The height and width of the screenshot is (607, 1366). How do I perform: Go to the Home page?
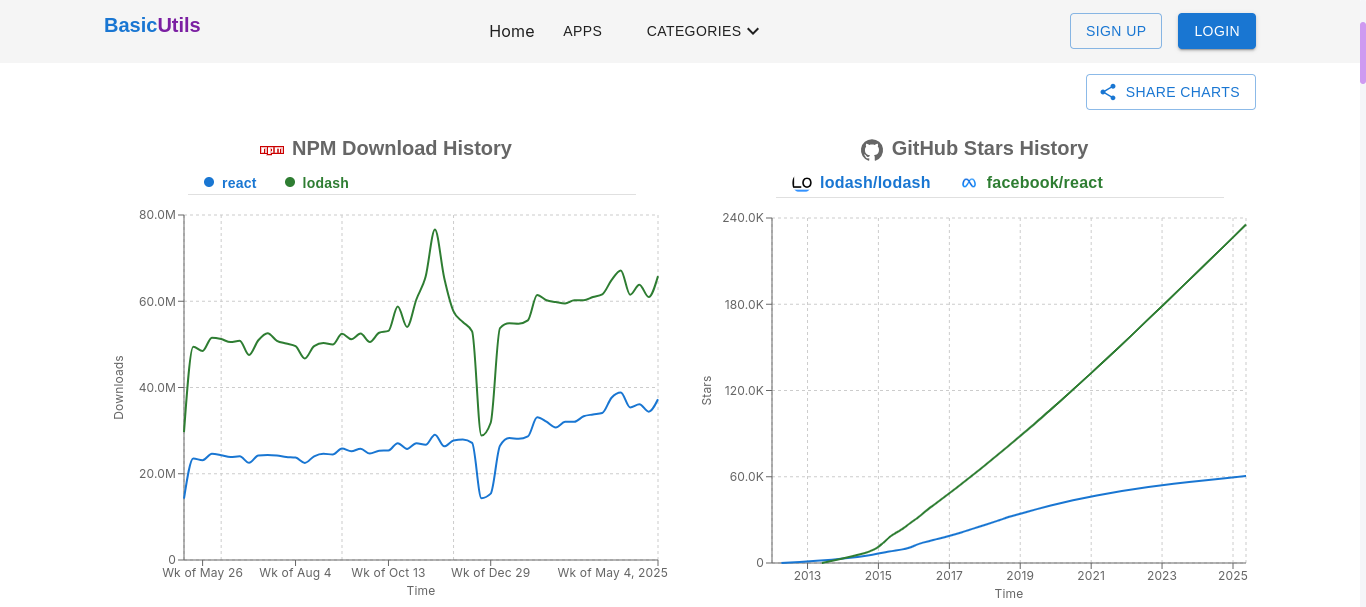pos(512,31)
